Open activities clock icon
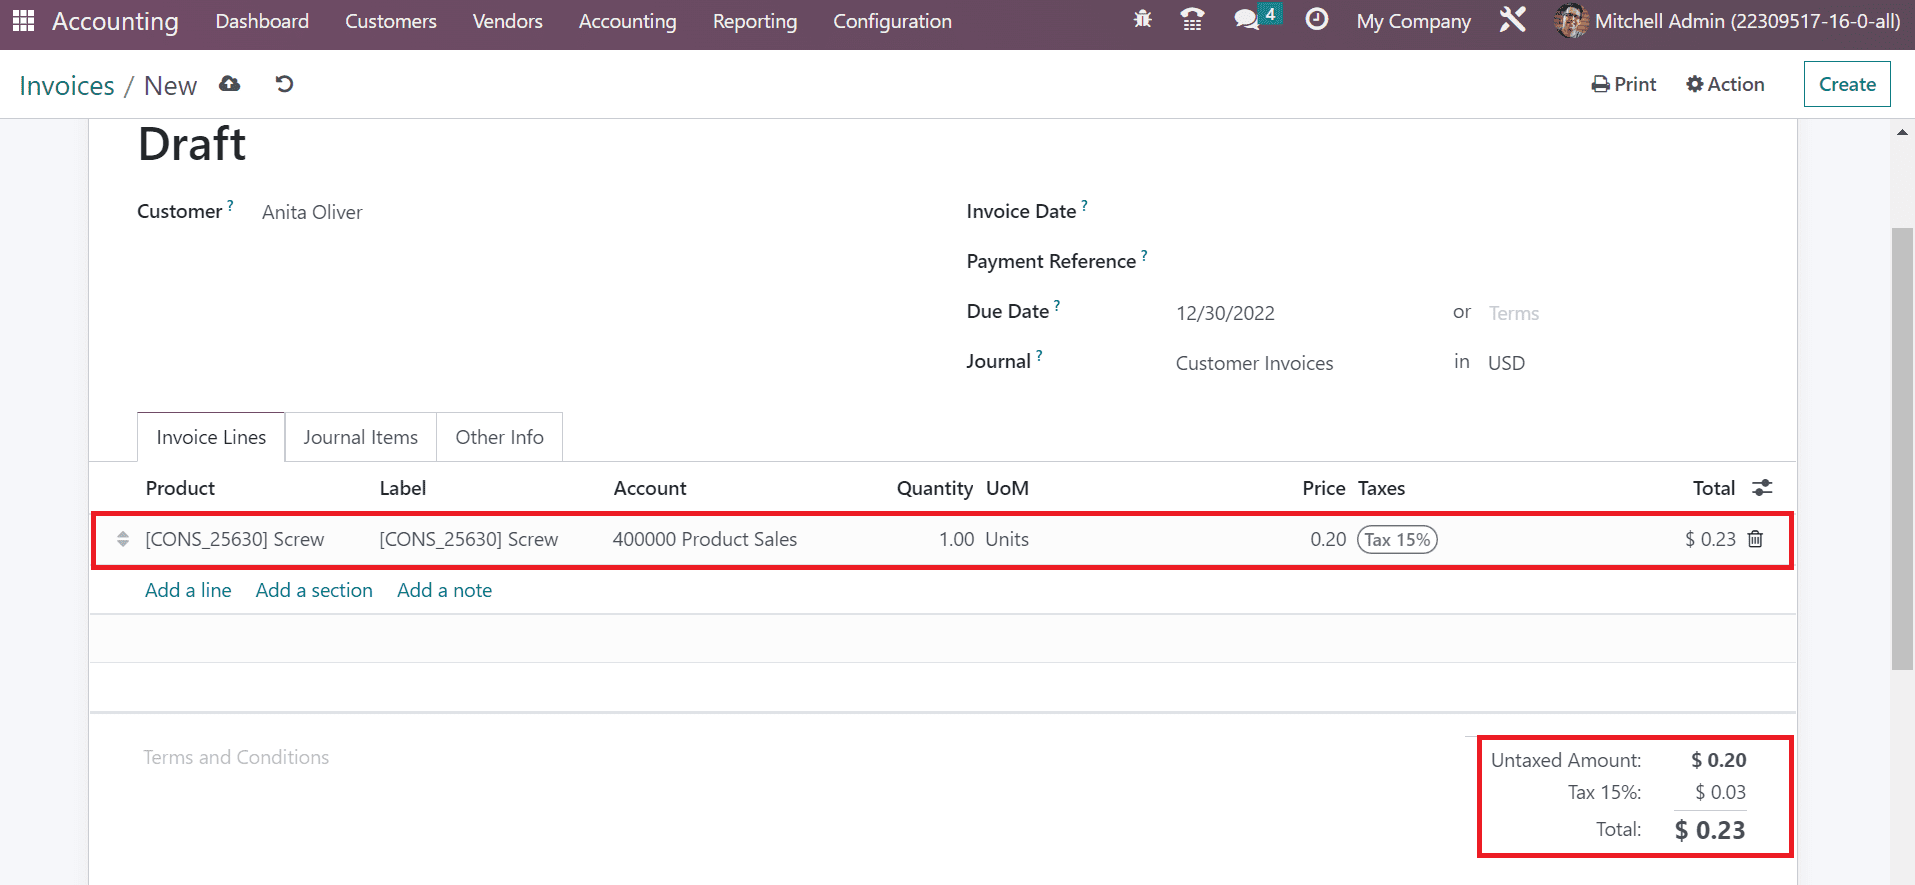Image resolution: width=1915 pixels, height=885 pixels. (1317, 19)
